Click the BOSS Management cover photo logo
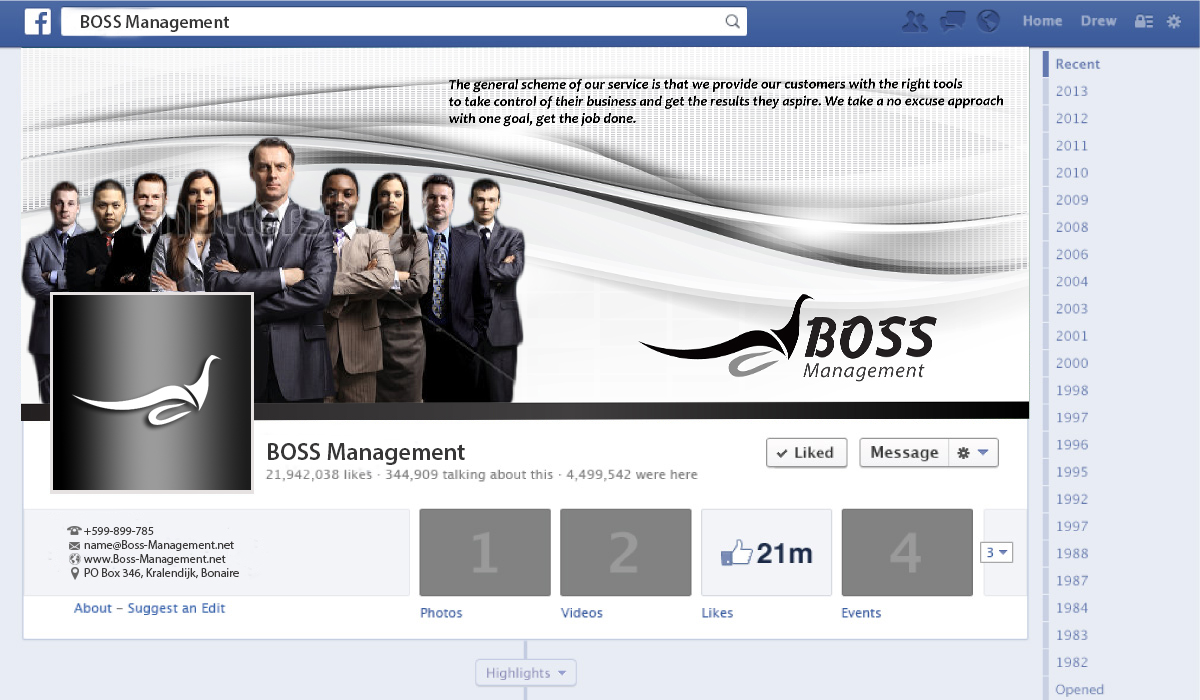This screenshot has width=1200, height=700. point(787,339)
